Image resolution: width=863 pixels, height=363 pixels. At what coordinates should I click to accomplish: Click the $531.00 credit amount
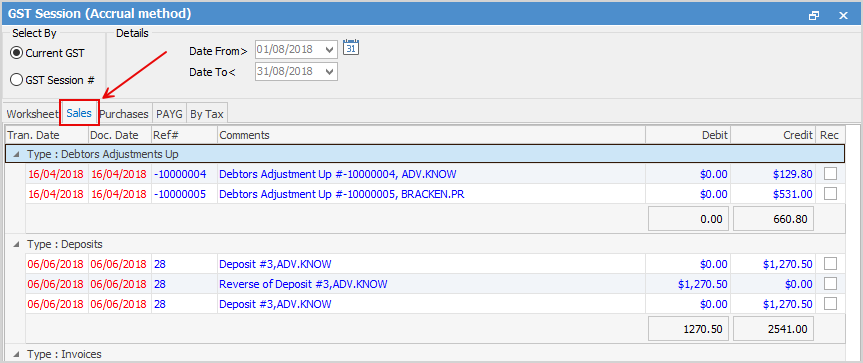pyautogui.click(x=792, y=194)
